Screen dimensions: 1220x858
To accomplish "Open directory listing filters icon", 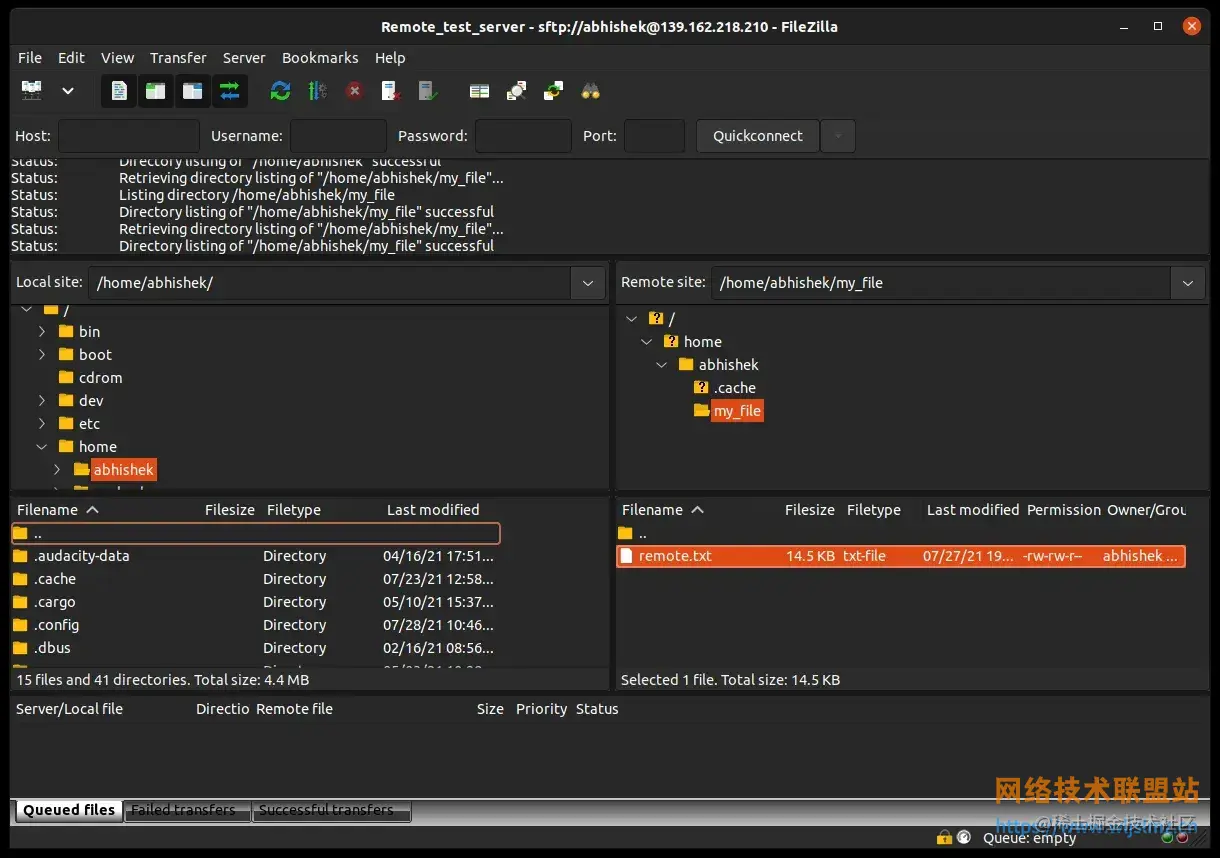I will 479,91.
